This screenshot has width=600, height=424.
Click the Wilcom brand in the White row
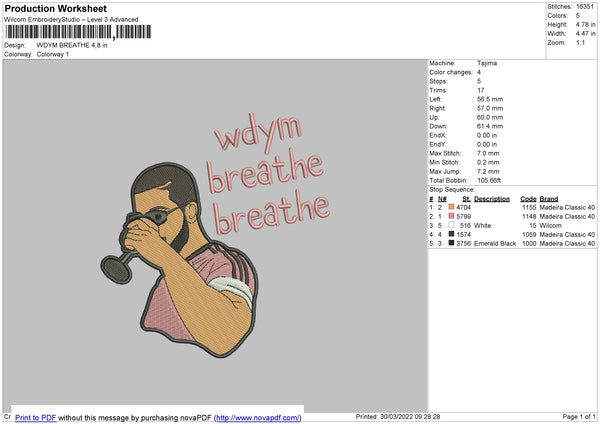click(x=551, y=225)
